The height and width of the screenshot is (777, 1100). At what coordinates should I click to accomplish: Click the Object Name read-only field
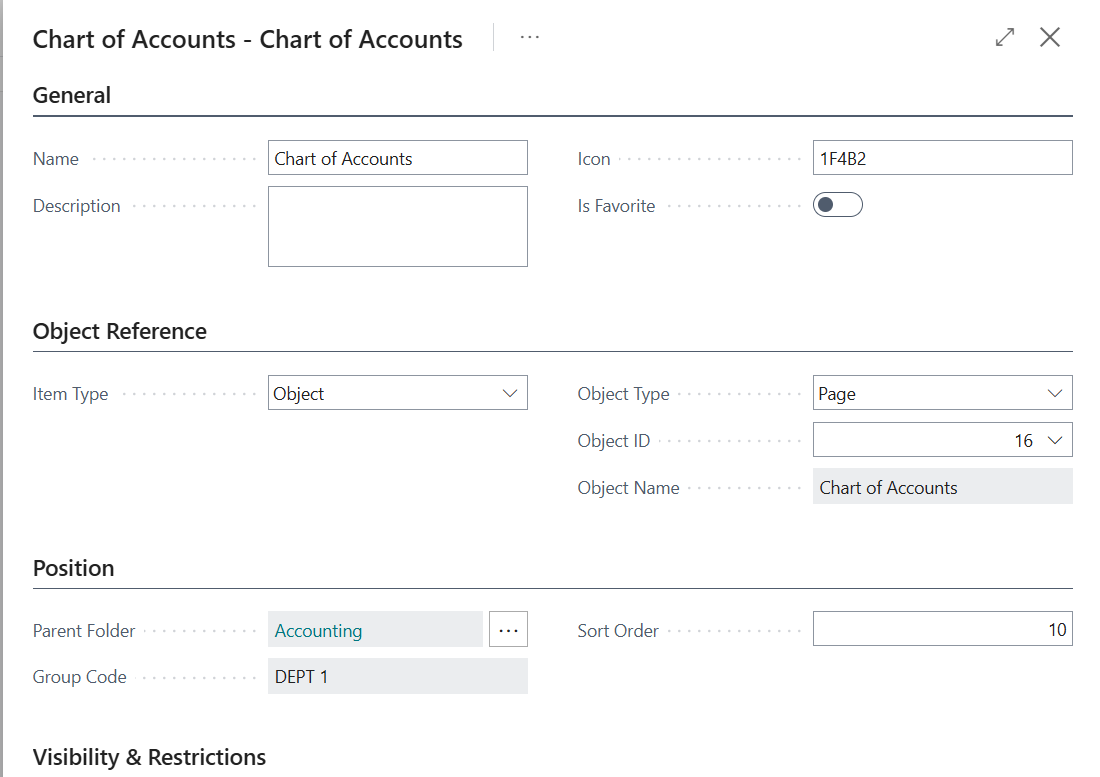pos(942,487)
